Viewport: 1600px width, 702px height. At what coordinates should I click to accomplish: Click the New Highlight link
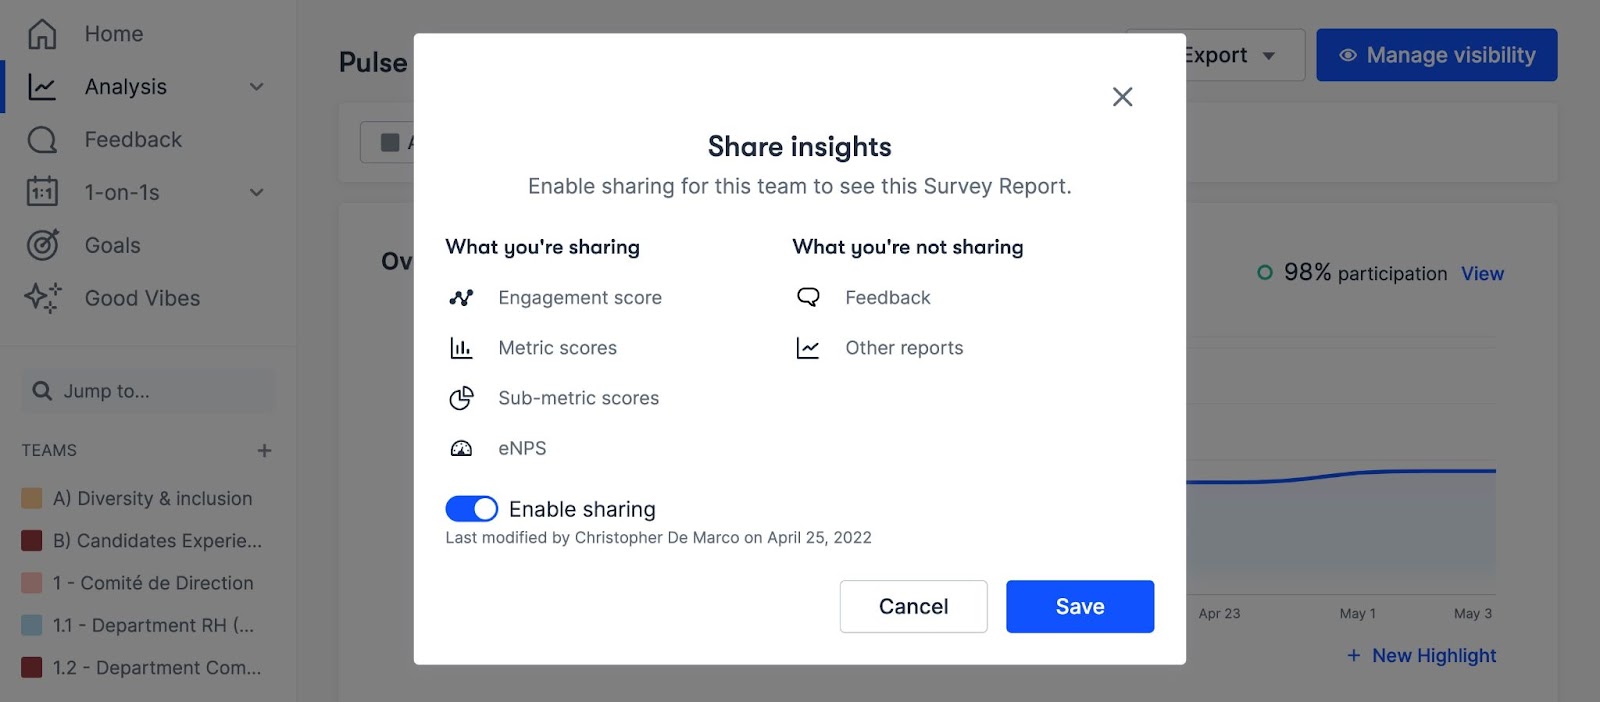coord(1434,656)
